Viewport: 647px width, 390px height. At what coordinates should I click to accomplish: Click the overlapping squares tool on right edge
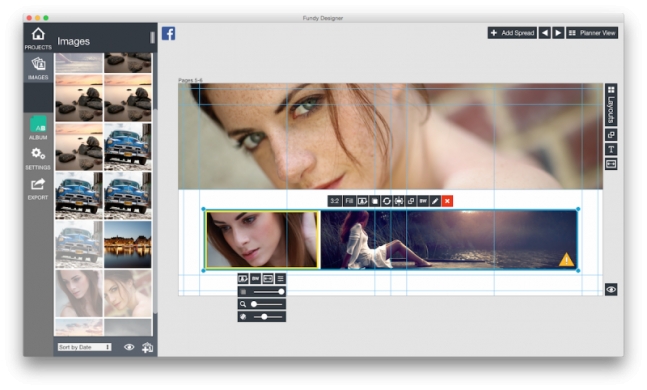tap(611, 135)
